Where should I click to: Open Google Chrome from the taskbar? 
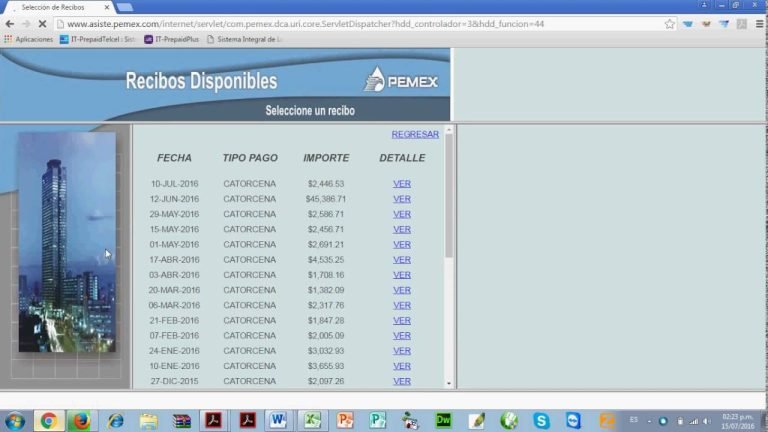click(x=48, y=421)
